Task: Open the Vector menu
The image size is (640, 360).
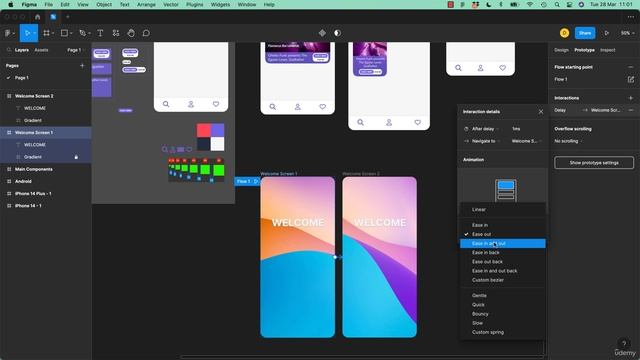Action: click(171, 4)
